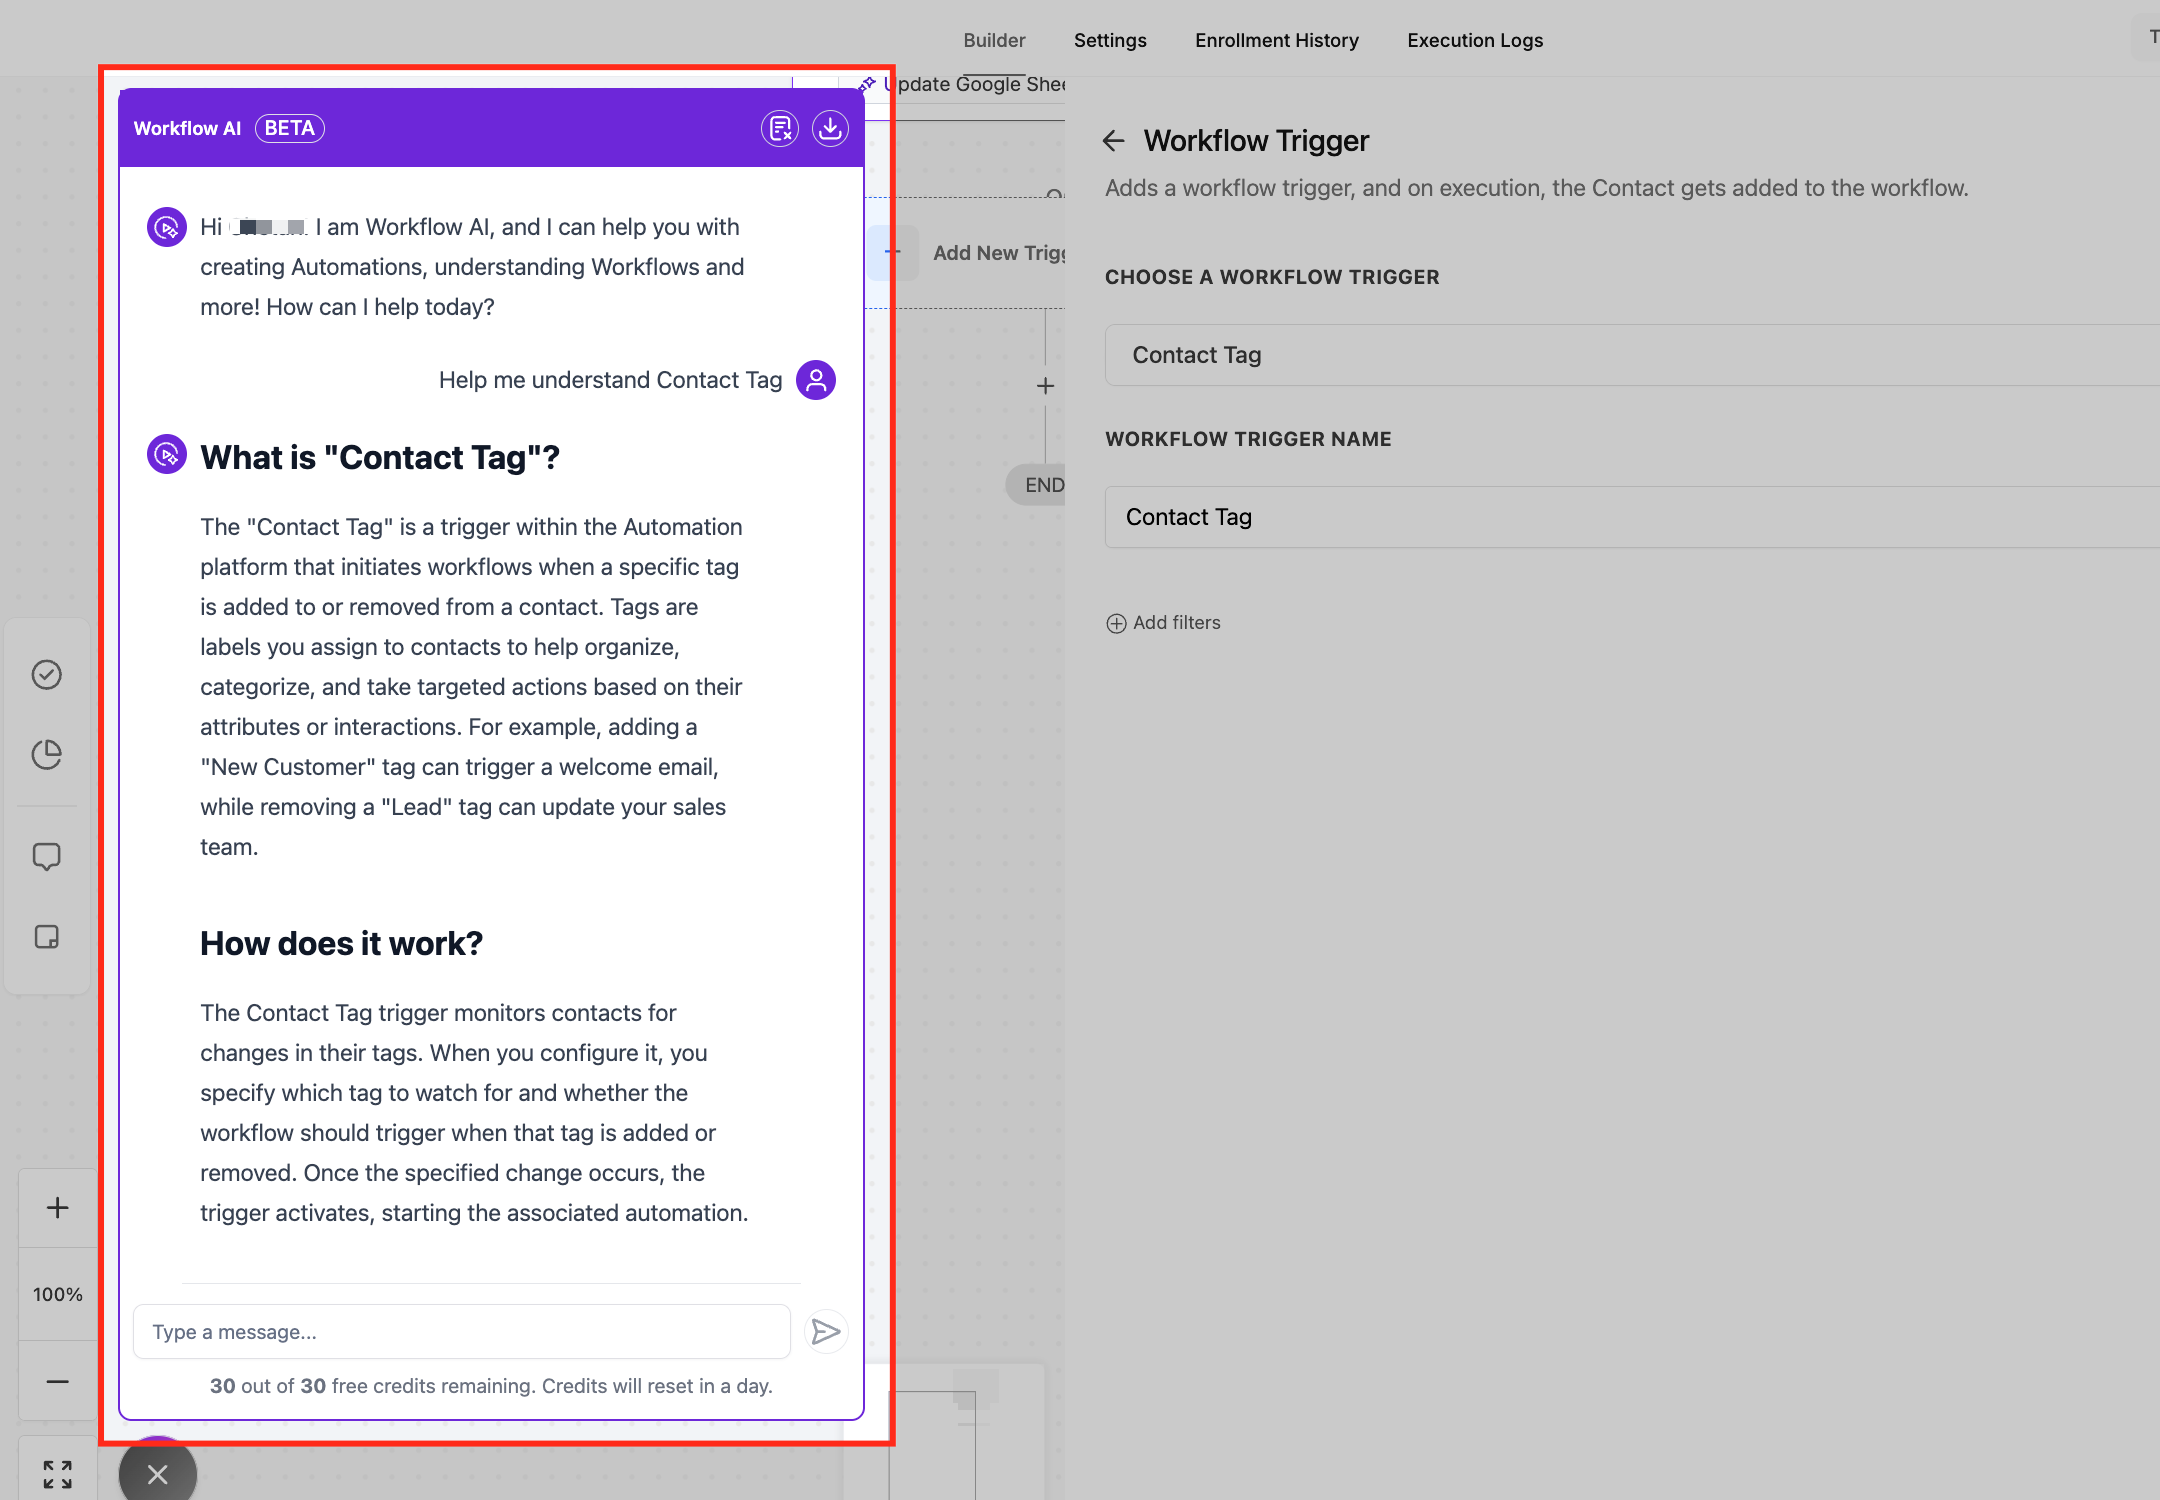Click the back arrow beside Workflow Trigger
This screenshot has width=2160, height=1500.
[1113, 141]
